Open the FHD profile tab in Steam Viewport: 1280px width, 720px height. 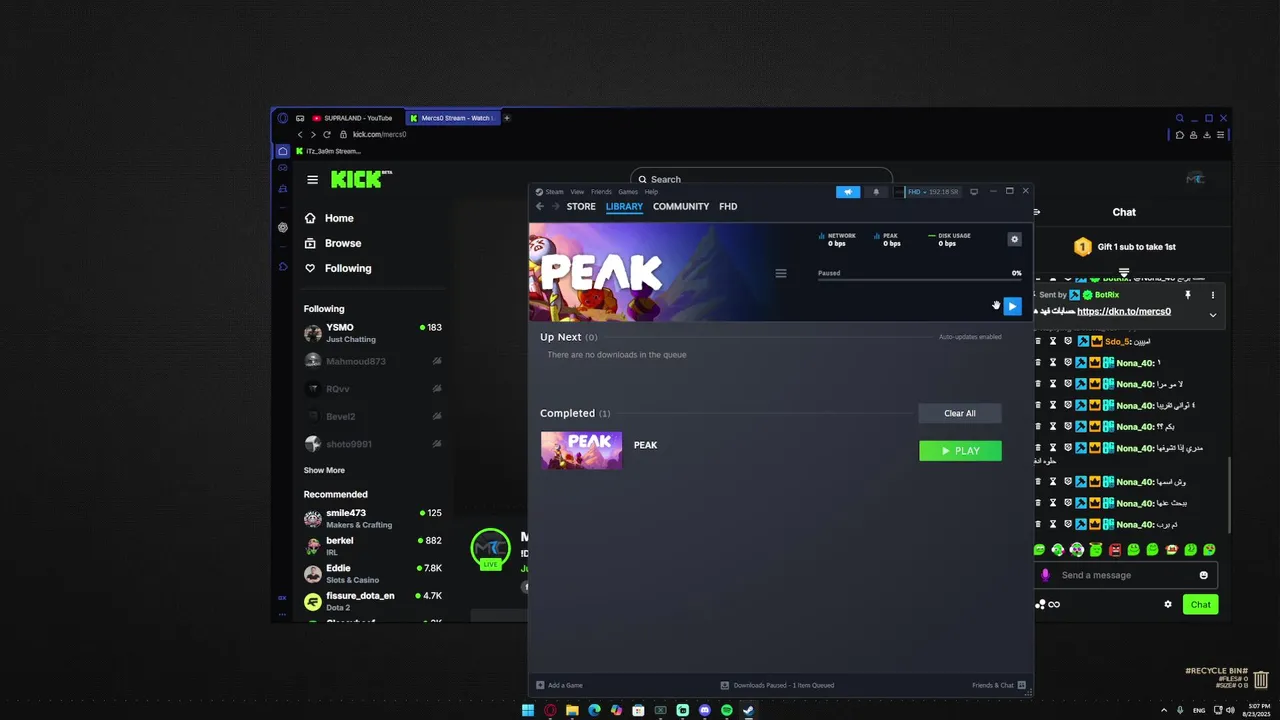tap(728, 206)
